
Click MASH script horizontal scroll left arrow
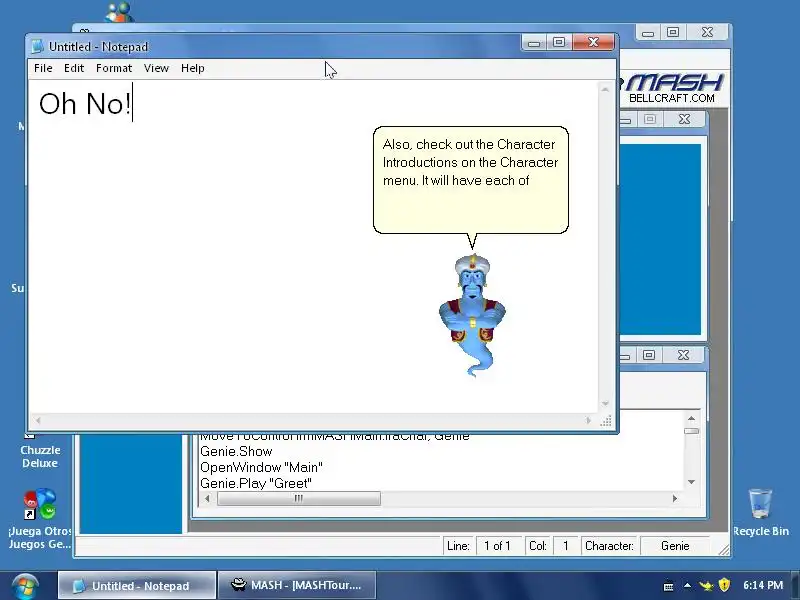click(207, 498)
